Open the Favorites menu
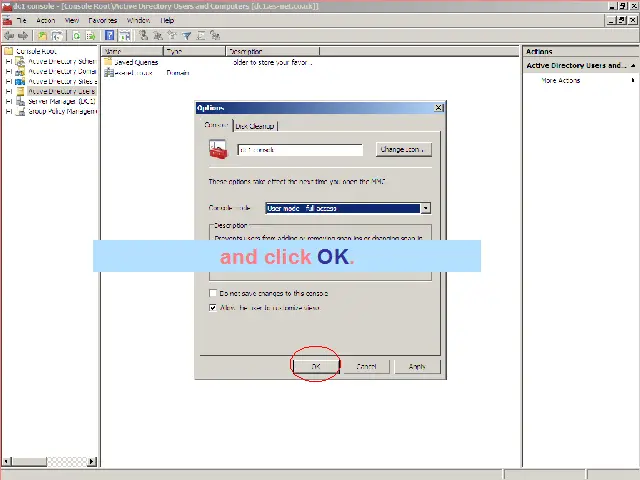The image size is (640, 480). click(102, 20)
